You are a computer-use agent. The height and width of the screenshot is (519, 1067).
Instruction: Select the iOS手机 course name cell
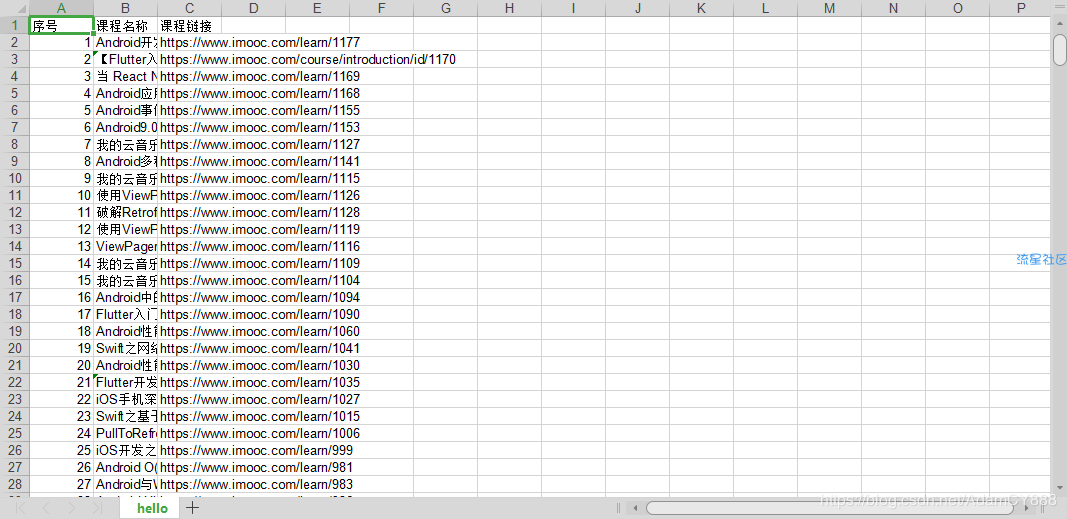125,400
